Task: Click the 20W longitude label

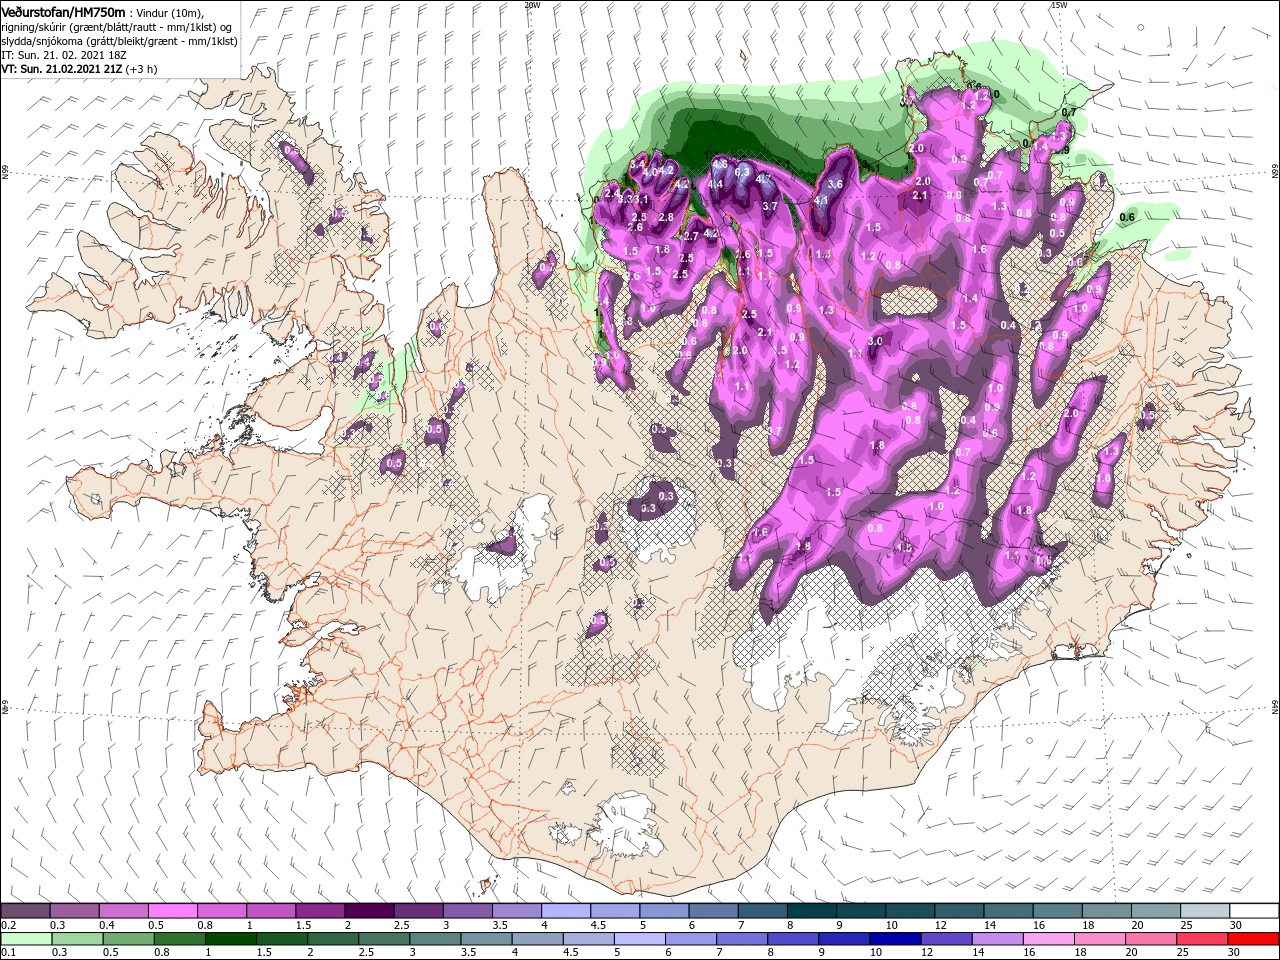Action: pyautogui.click(x=532, y=5)
